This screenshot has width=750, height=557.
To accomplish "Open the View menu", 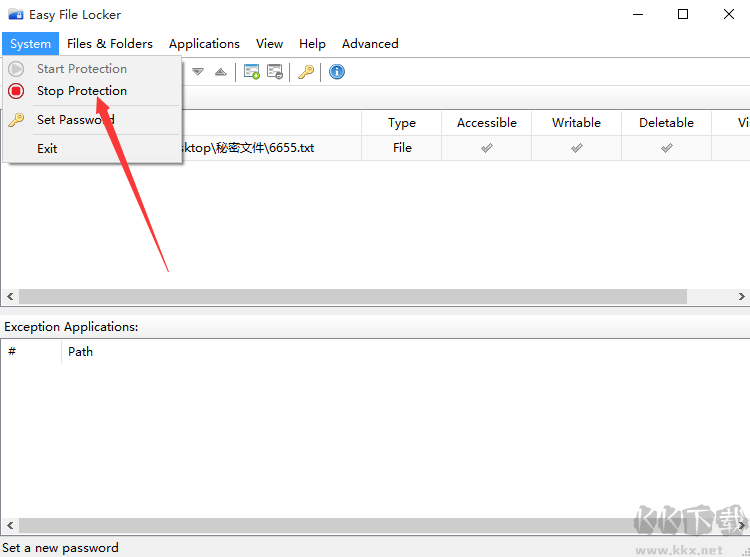I will (269, 44).
